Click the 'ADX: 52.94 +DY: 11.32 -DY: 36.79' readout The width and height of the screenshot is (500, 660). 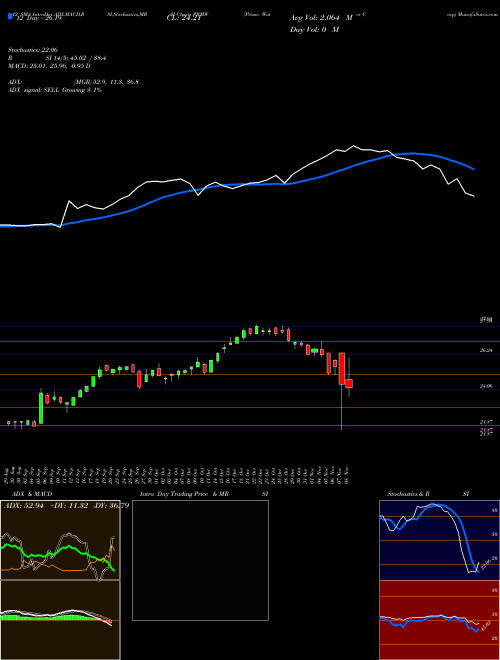click(66, 505)
